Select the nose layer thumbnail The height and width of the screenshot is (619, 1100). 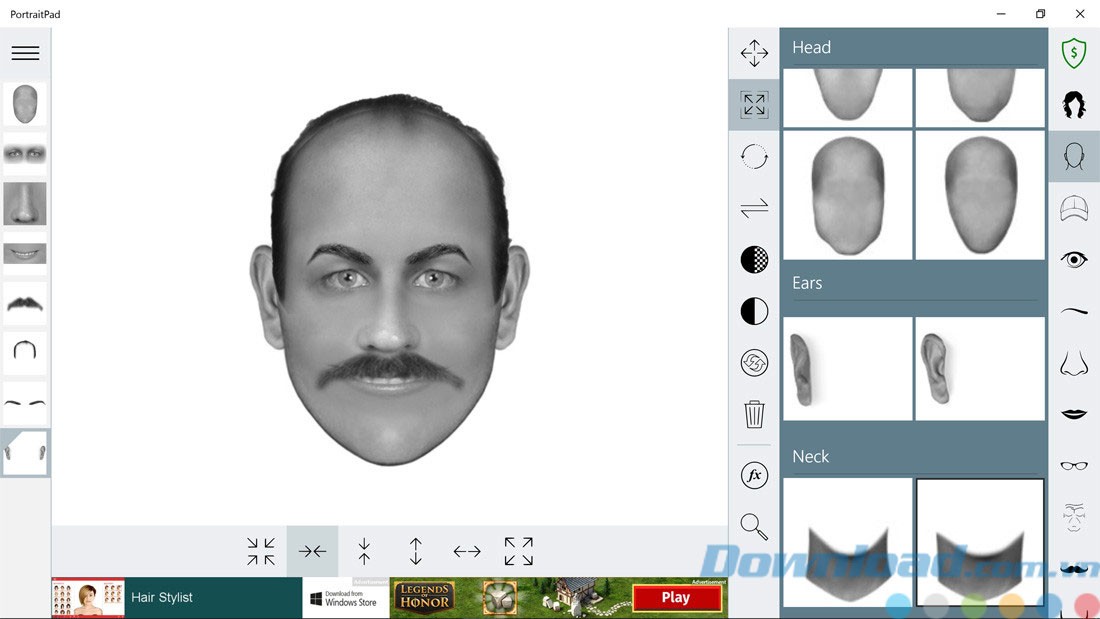[25, 204]
